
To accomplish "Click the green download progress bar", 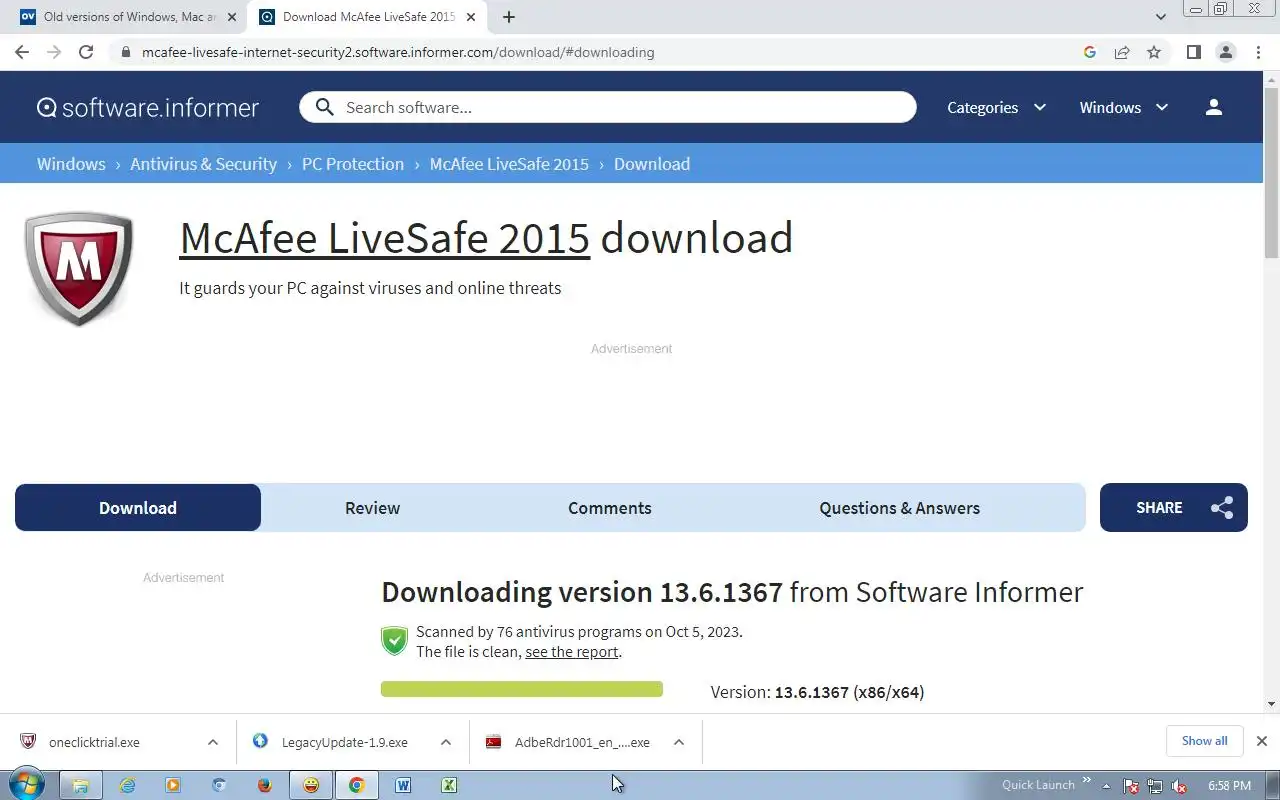I will [522, 689].
